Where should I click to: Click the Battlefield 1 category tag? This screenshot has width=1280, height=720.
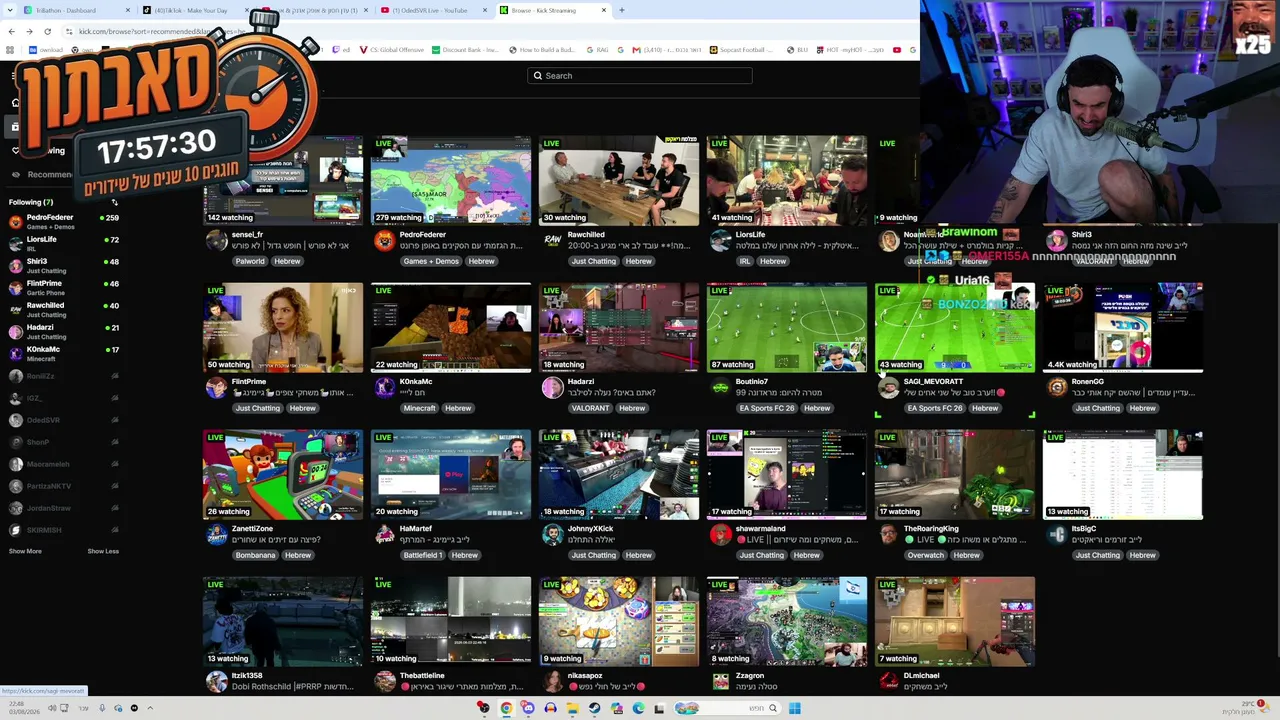click(x=423, y=555)
